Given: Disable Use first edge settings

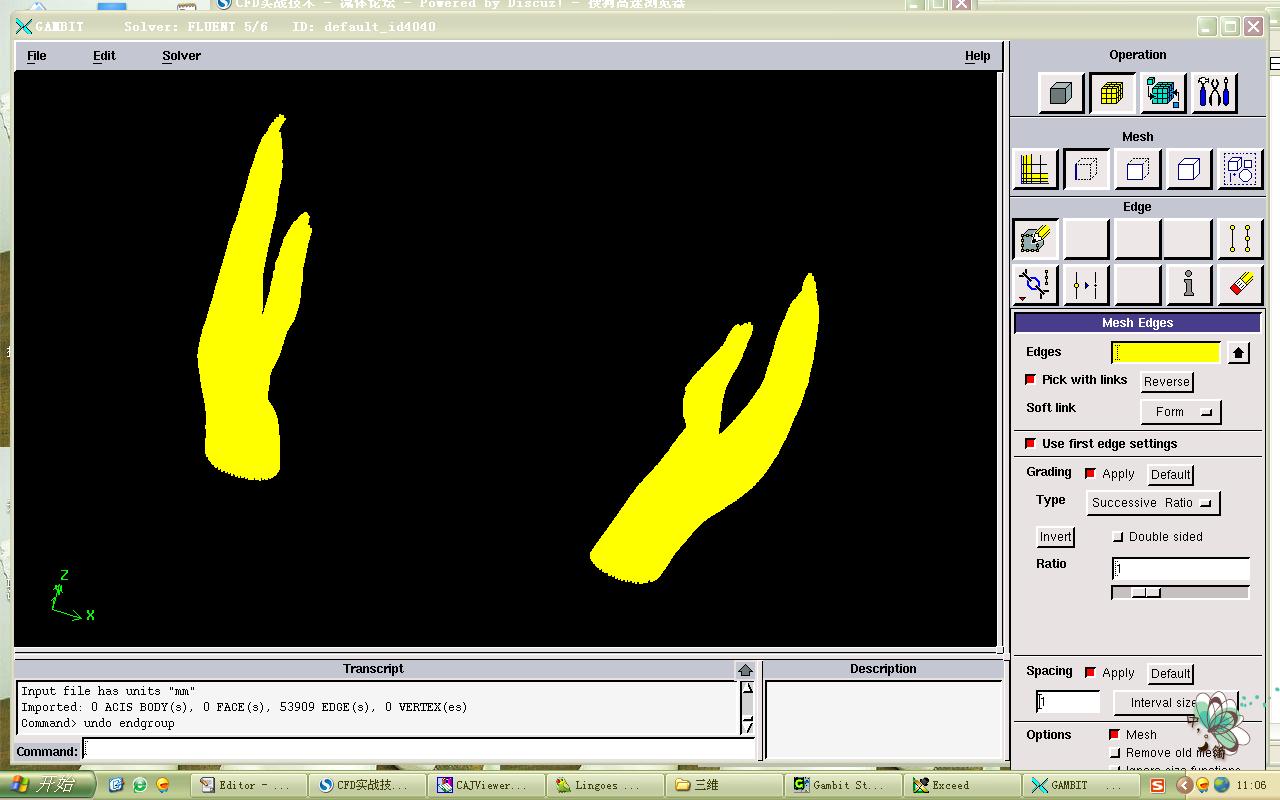Looking at the screenshot, I should [x=1030, y=444].
